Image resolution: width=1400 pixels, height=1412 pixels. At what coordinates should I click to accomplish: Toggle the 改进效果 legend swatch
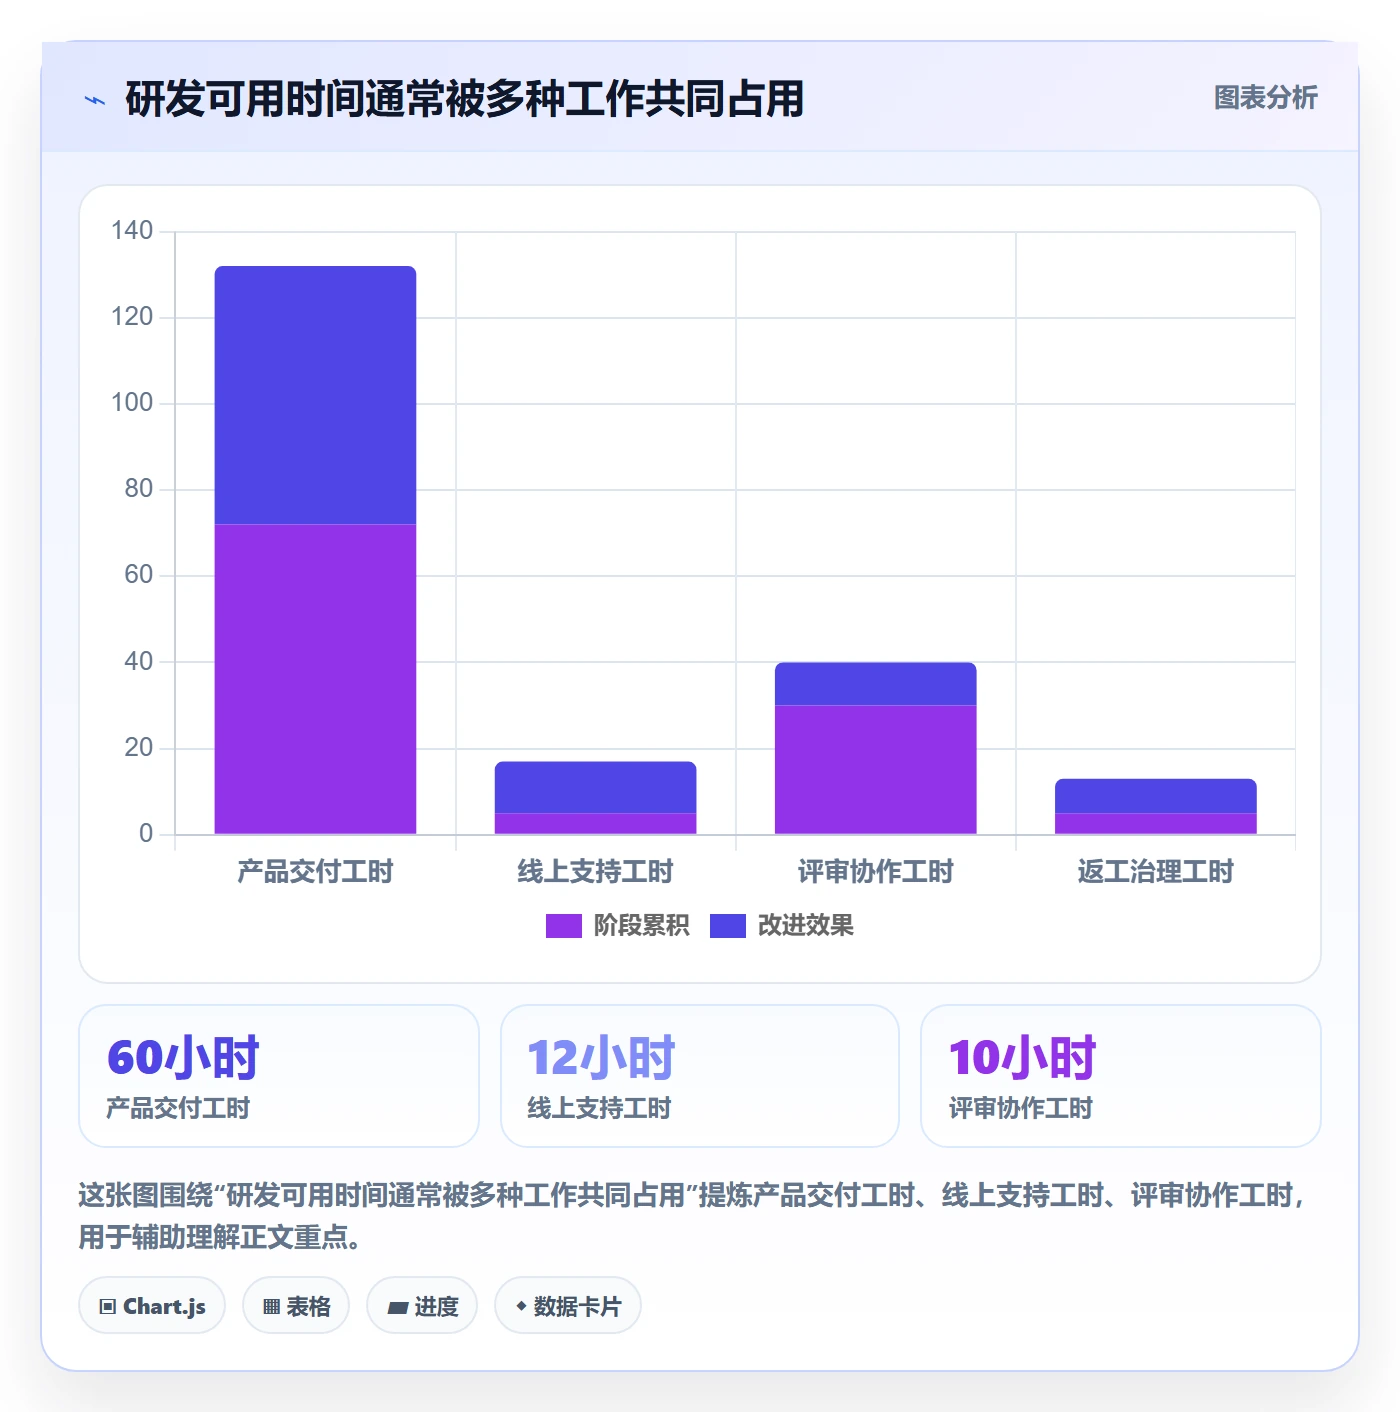tap(728, 926)
